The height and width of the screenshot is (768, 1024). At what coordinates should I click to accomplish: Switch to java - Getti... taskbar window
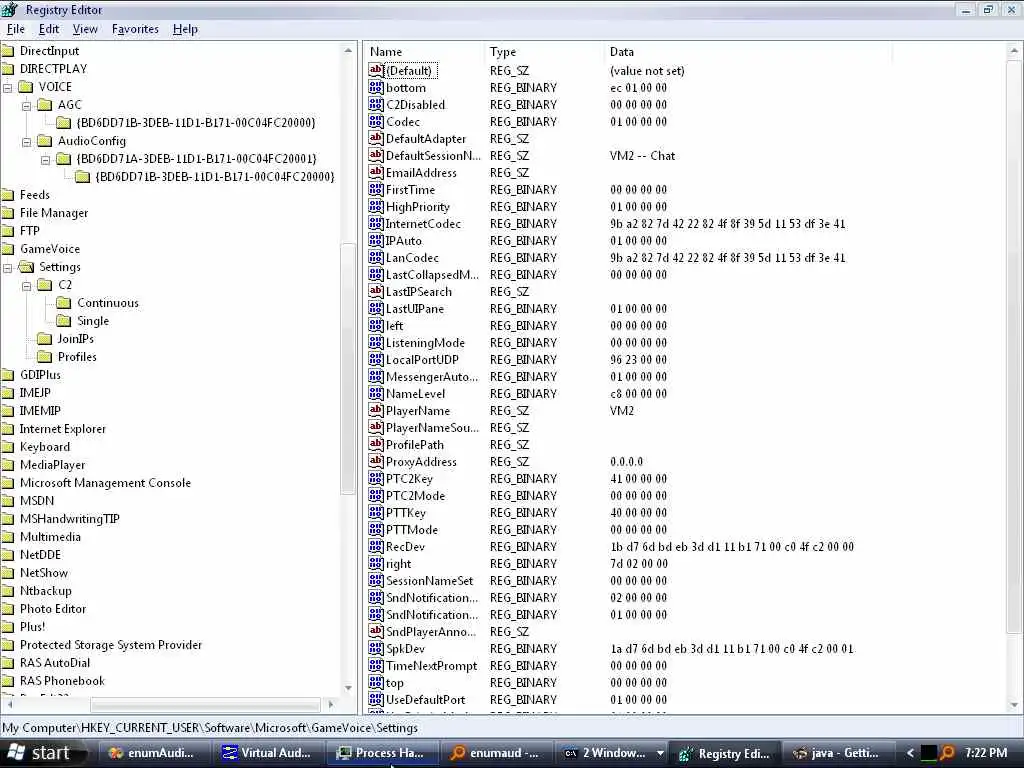(x=838, y=753)
